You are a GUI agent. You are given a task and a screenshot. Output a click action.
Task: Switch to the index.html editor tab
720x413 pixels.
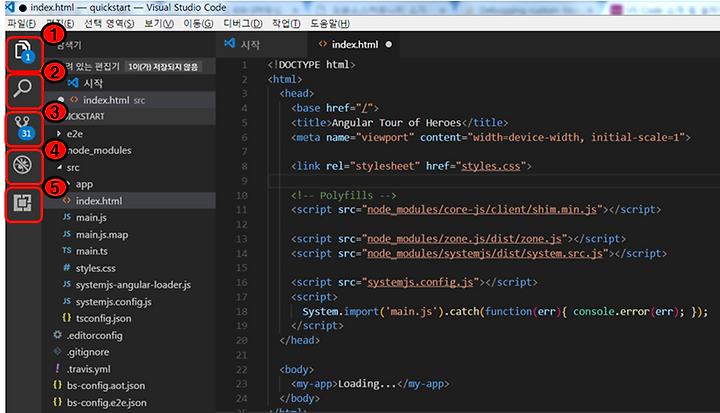click(x=354, y=45)
